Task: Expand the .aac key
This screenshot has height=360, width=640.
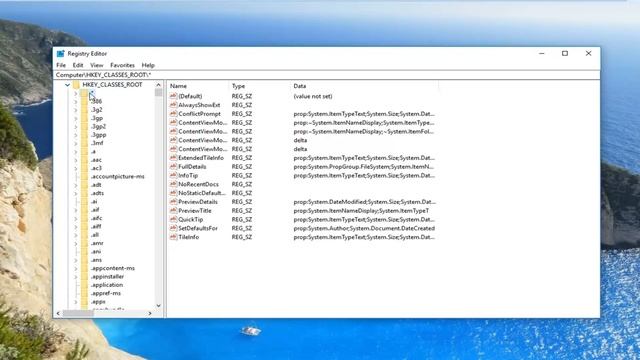Action: (76, 160)
